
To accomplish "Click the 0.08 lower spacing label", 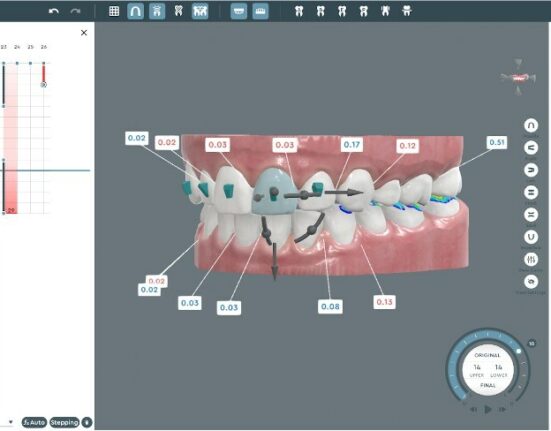I will click(x=330, y=307).
